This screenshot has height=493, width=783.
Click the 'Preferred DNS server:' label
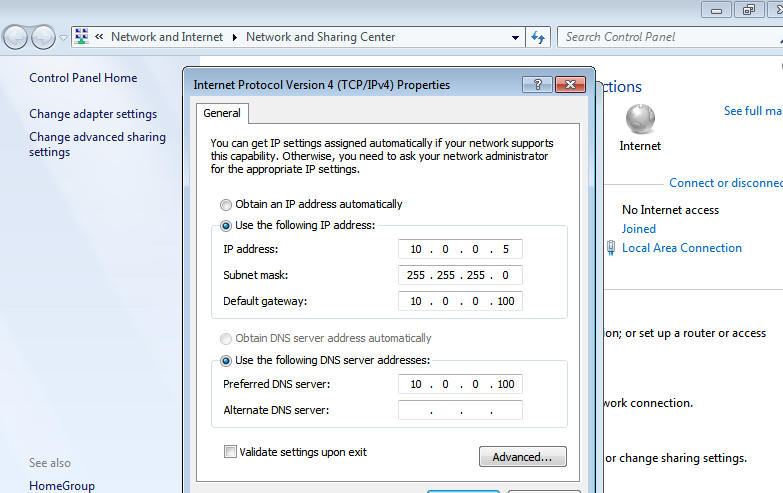point(276,384)
